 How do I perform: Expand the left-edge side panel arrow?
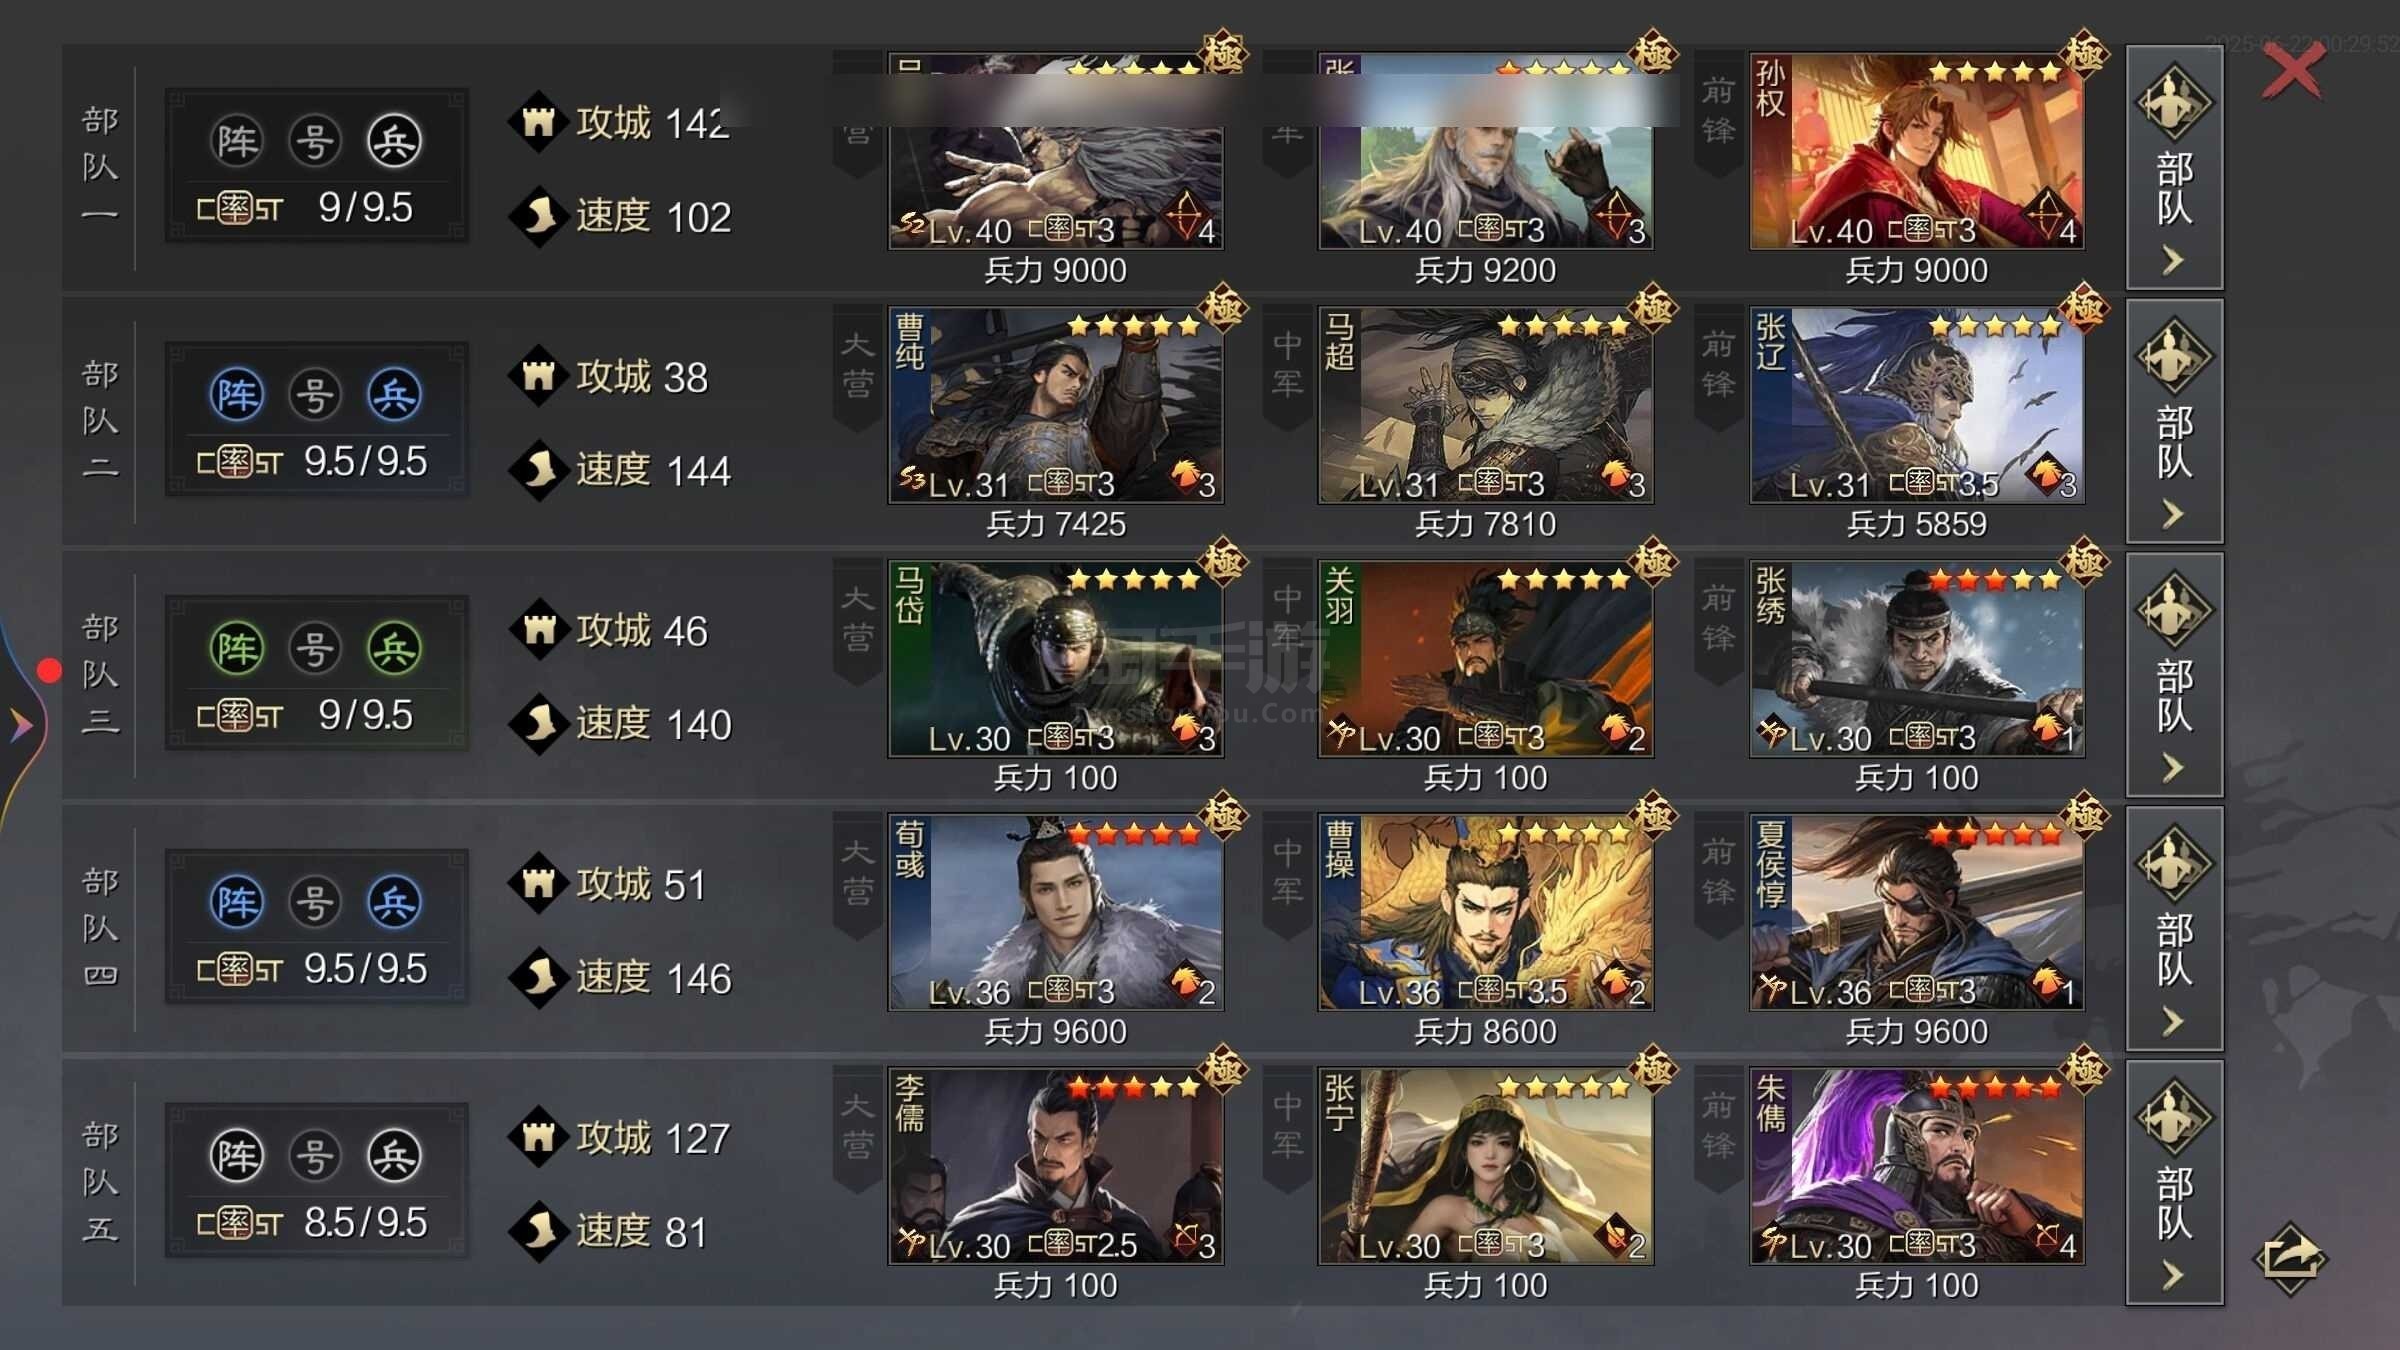(x=20, y=725)
